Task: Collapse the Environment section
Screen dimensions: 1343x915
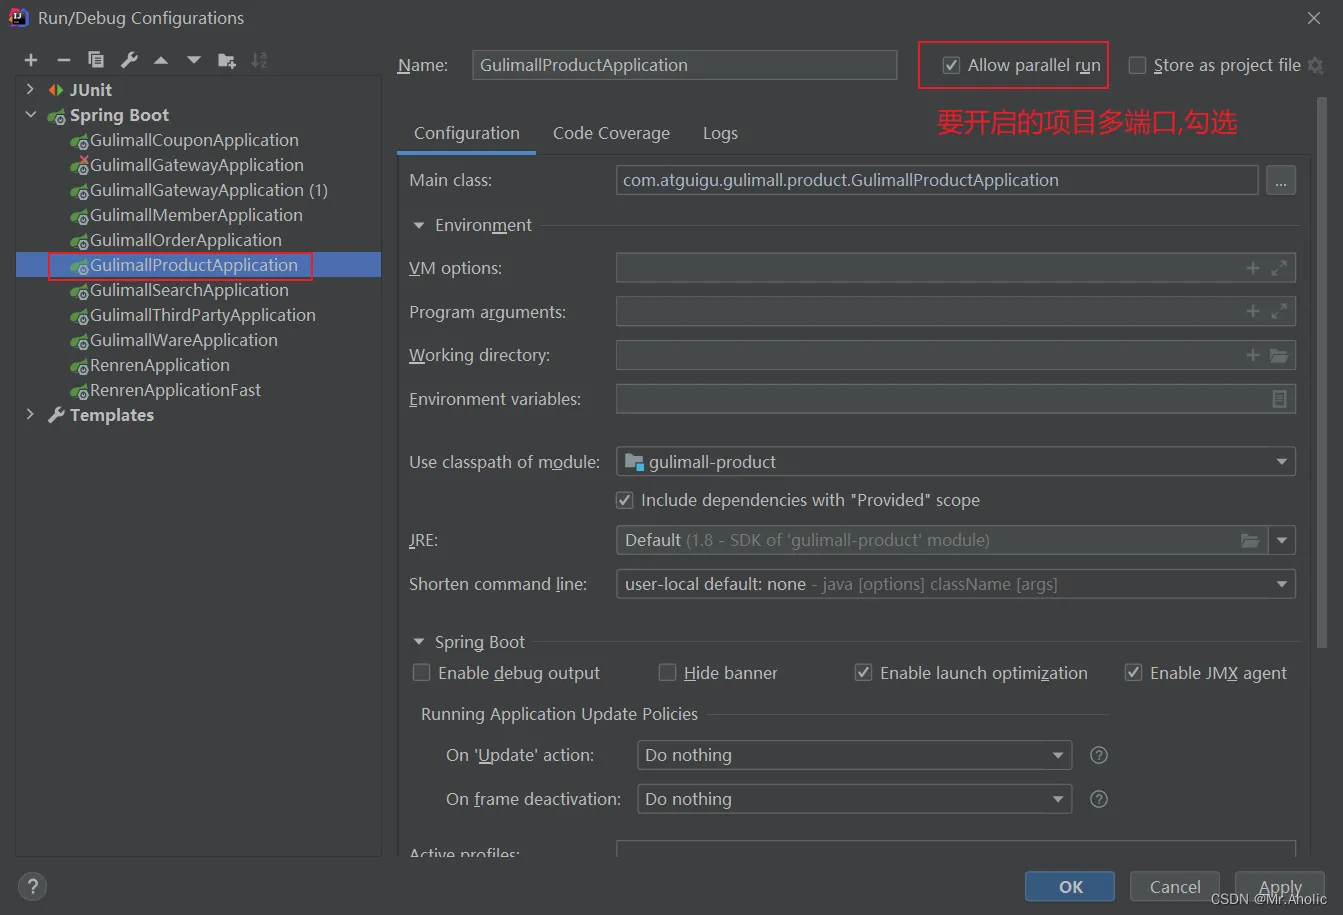Action: [419, 225]
